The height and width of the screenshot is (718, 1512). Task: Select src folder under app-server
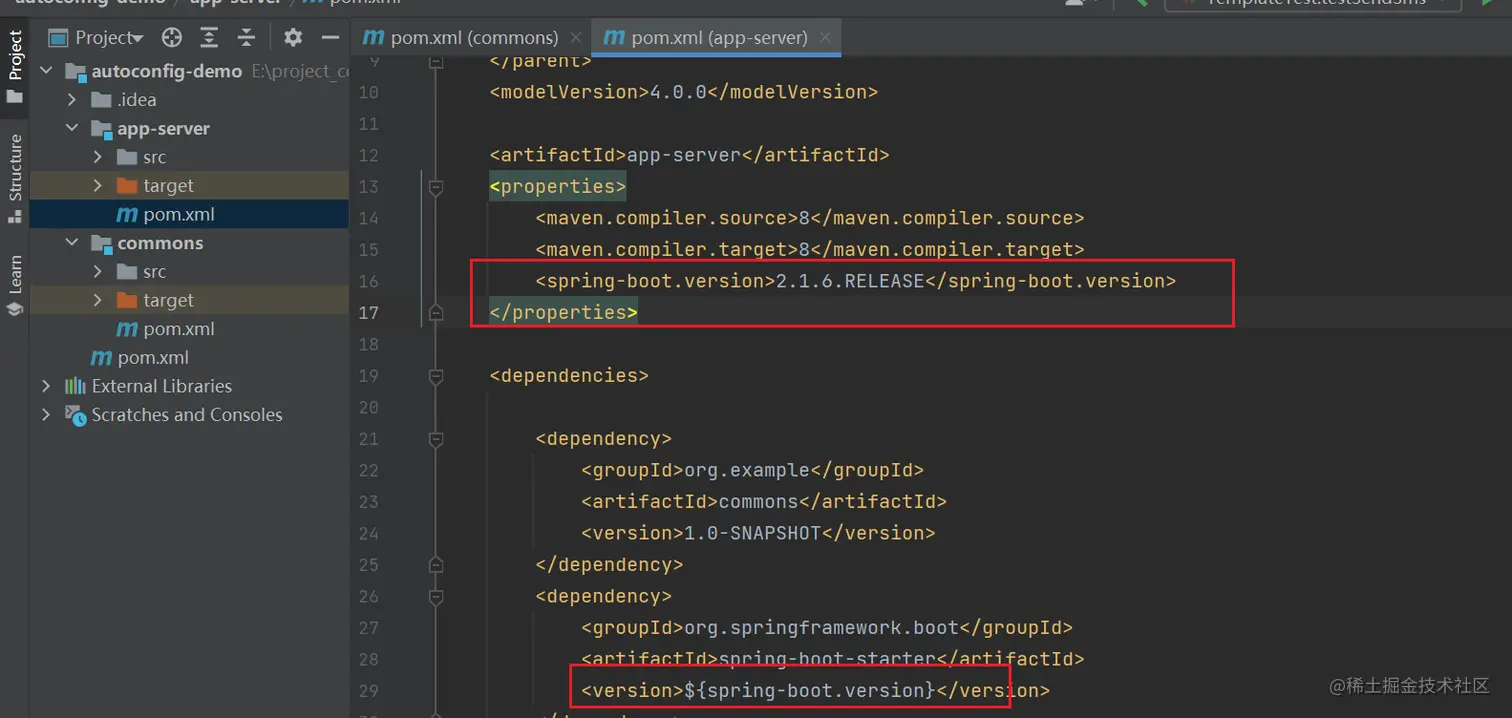click(x=154, y=157)
